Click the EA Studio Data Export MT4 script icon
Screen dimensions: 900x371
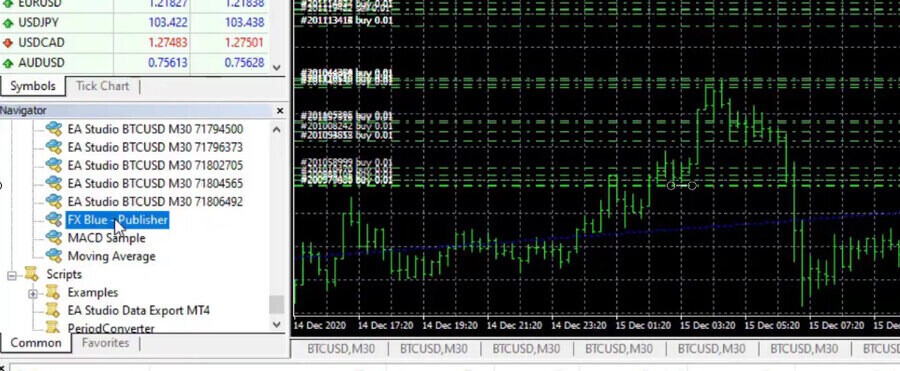(x=53, y=311)
